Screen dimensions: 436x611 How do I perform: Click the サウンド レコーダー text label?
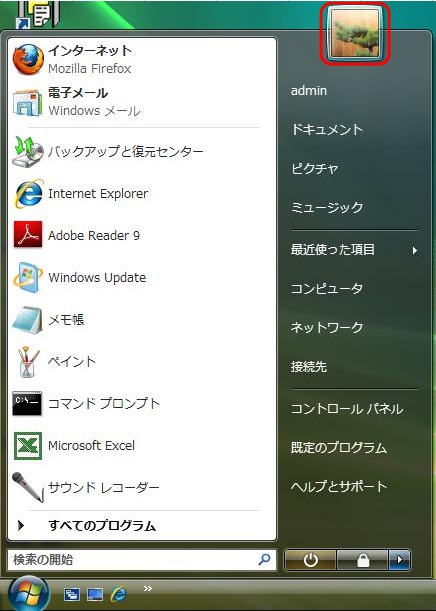pyautogui.click(x=104, y=487)
